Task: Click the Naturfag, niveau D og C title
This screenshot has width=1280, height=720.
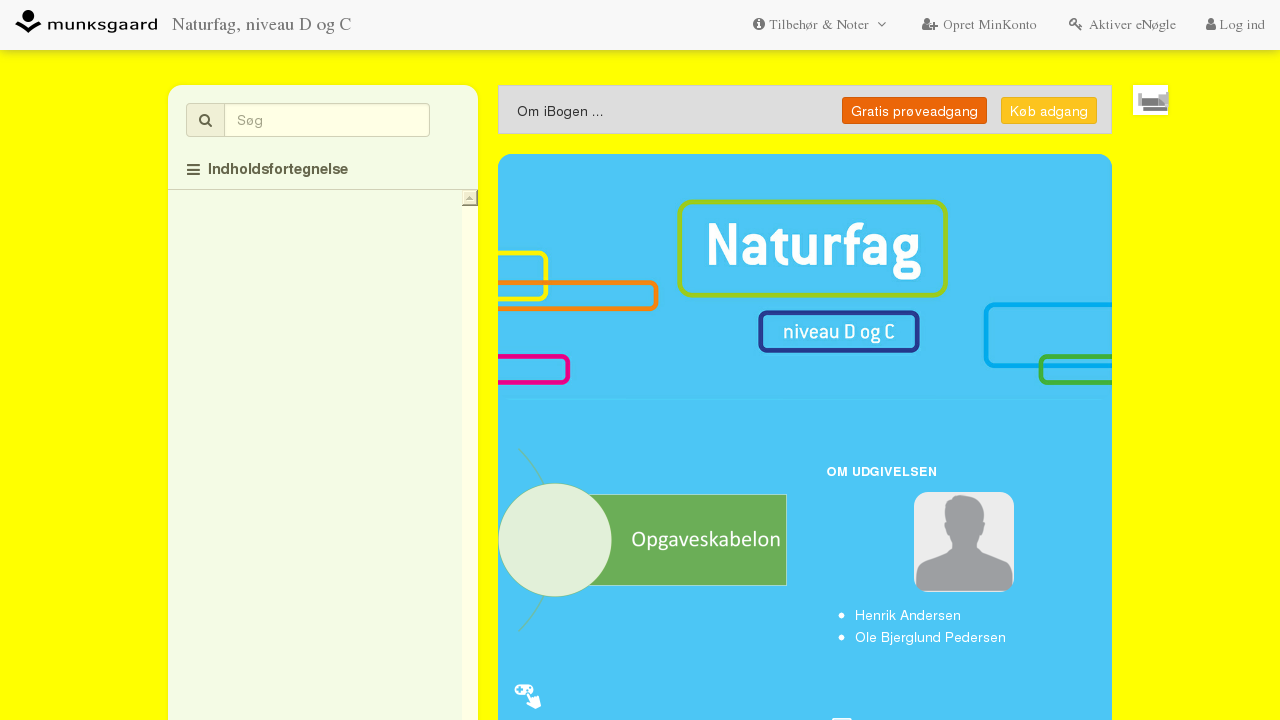Action: (x=261, y=24)
